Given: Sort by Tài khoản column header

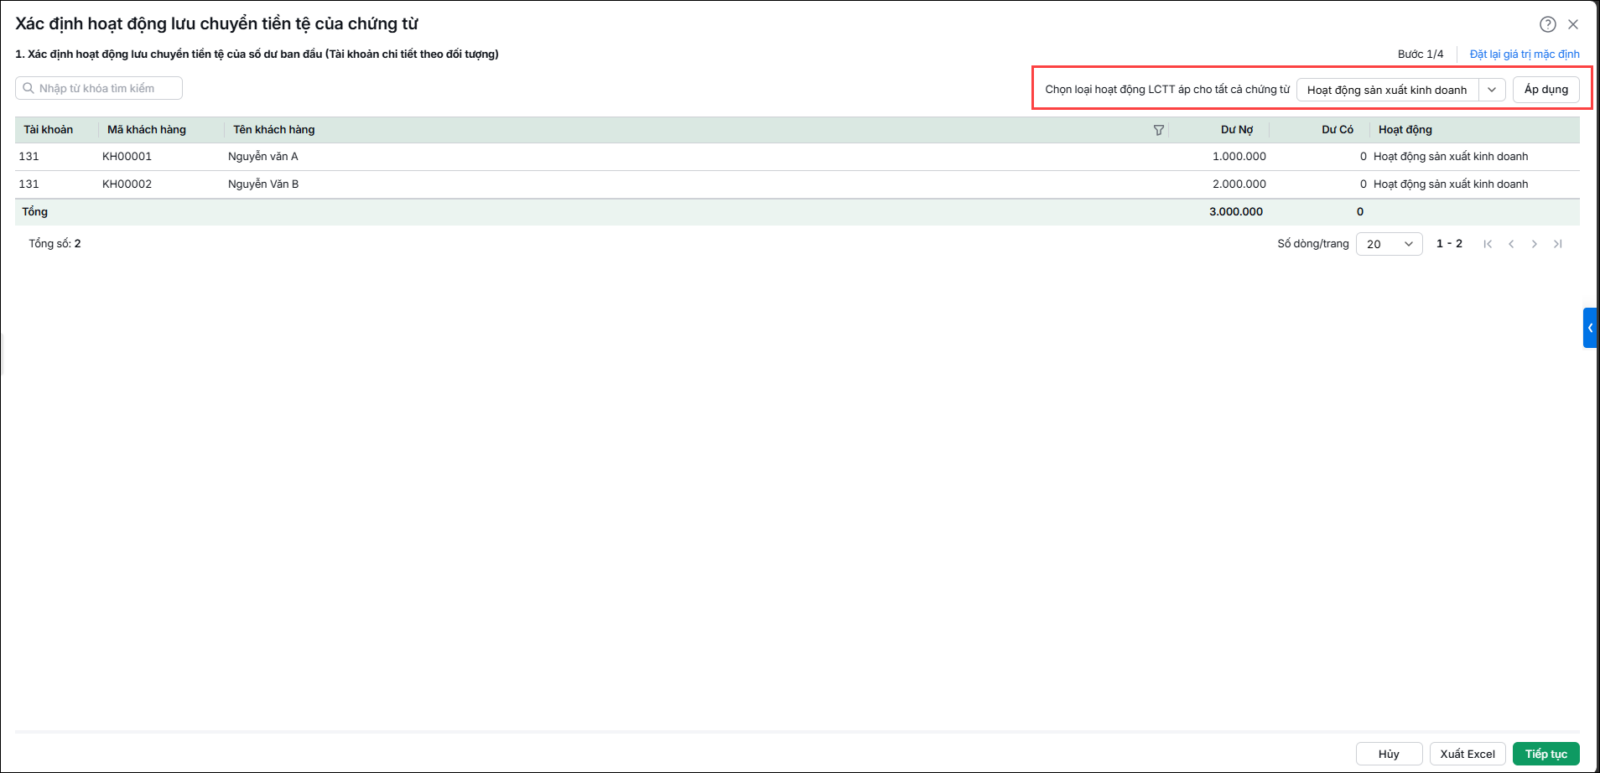Looking at the screenshot, I should 48,130.
